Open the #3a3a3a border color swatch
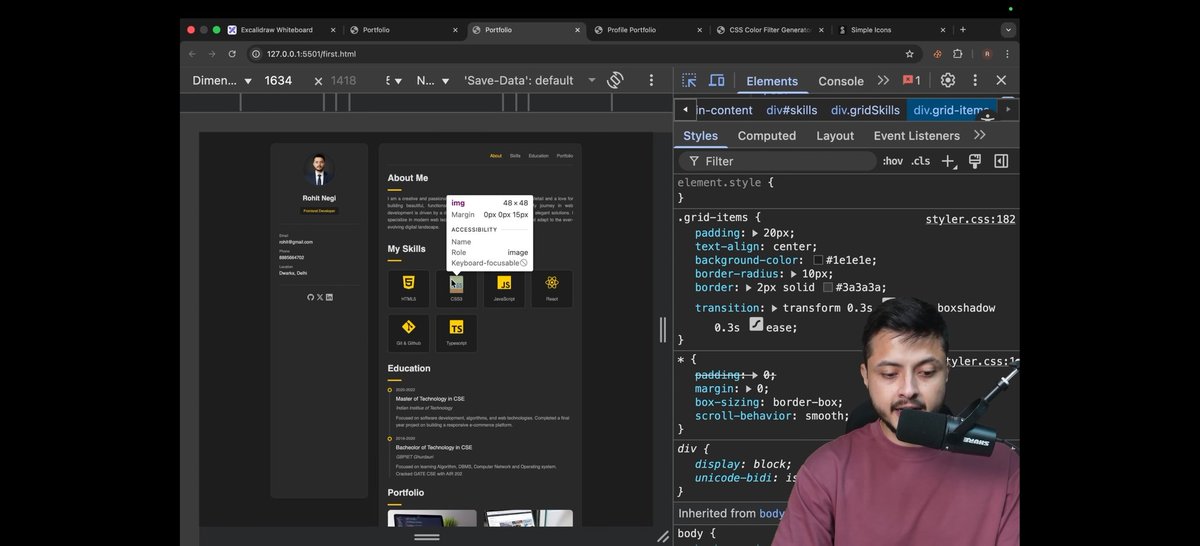The width and height of the screenshot is (1200, 546). 828,288
